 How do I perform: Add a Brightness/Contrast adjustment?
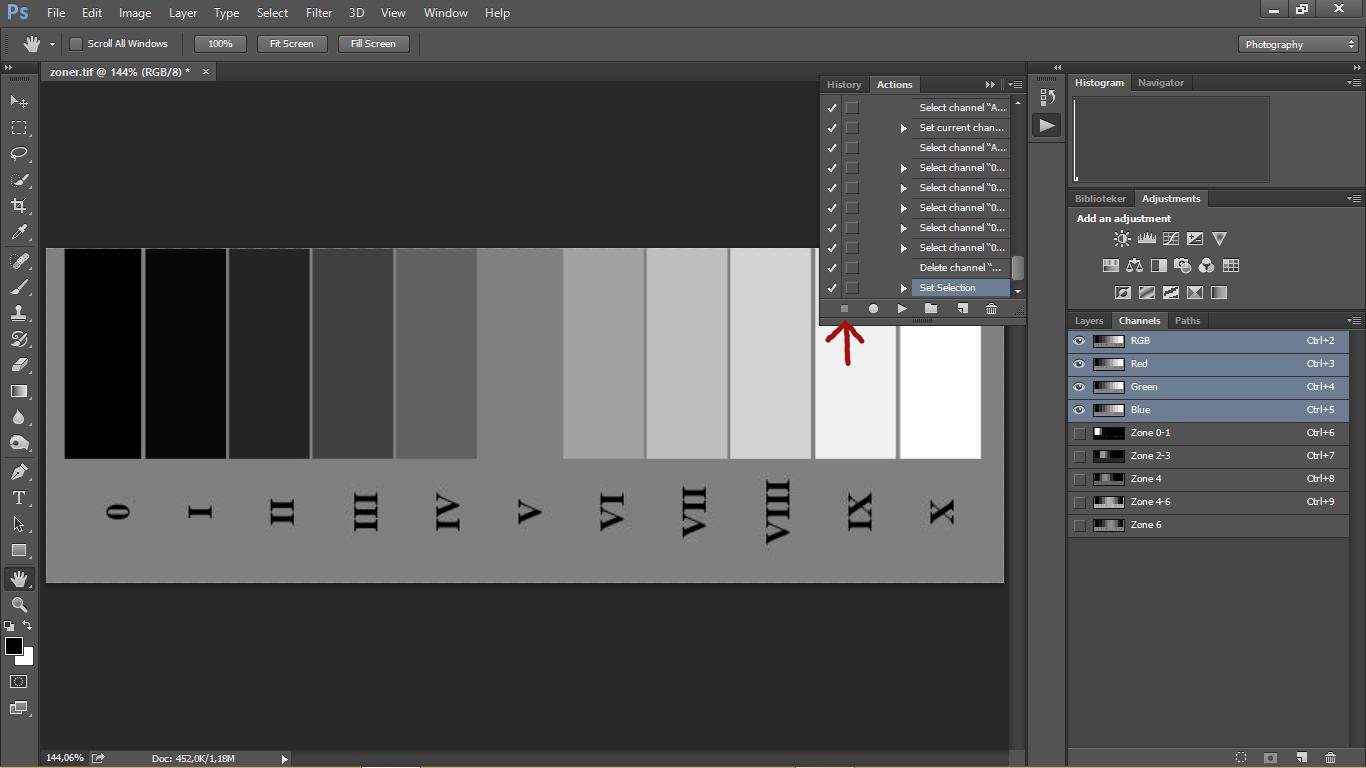pos(1122,239)
